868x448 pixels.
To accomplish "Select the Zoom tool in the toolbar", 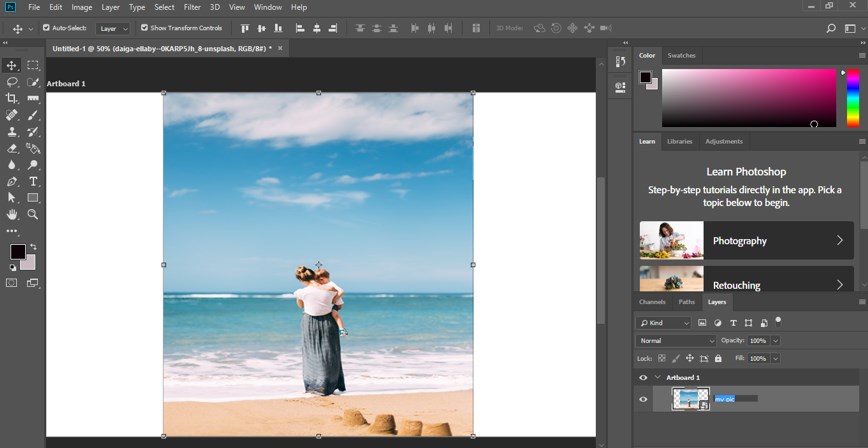I will tap(33, 214).
